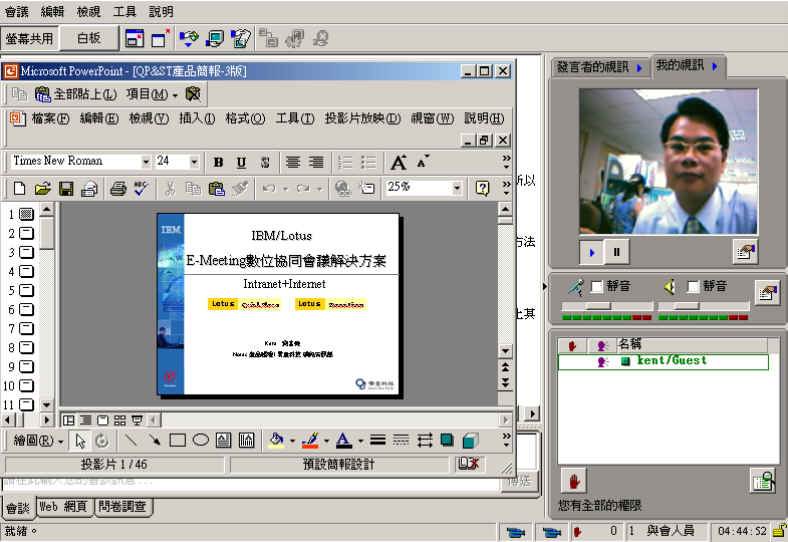Image resolution: width=788 pixels, height=542 pixels.
Task: Open the 繪圖 drawing menu dropdown
Action: [x=39, y=441]
